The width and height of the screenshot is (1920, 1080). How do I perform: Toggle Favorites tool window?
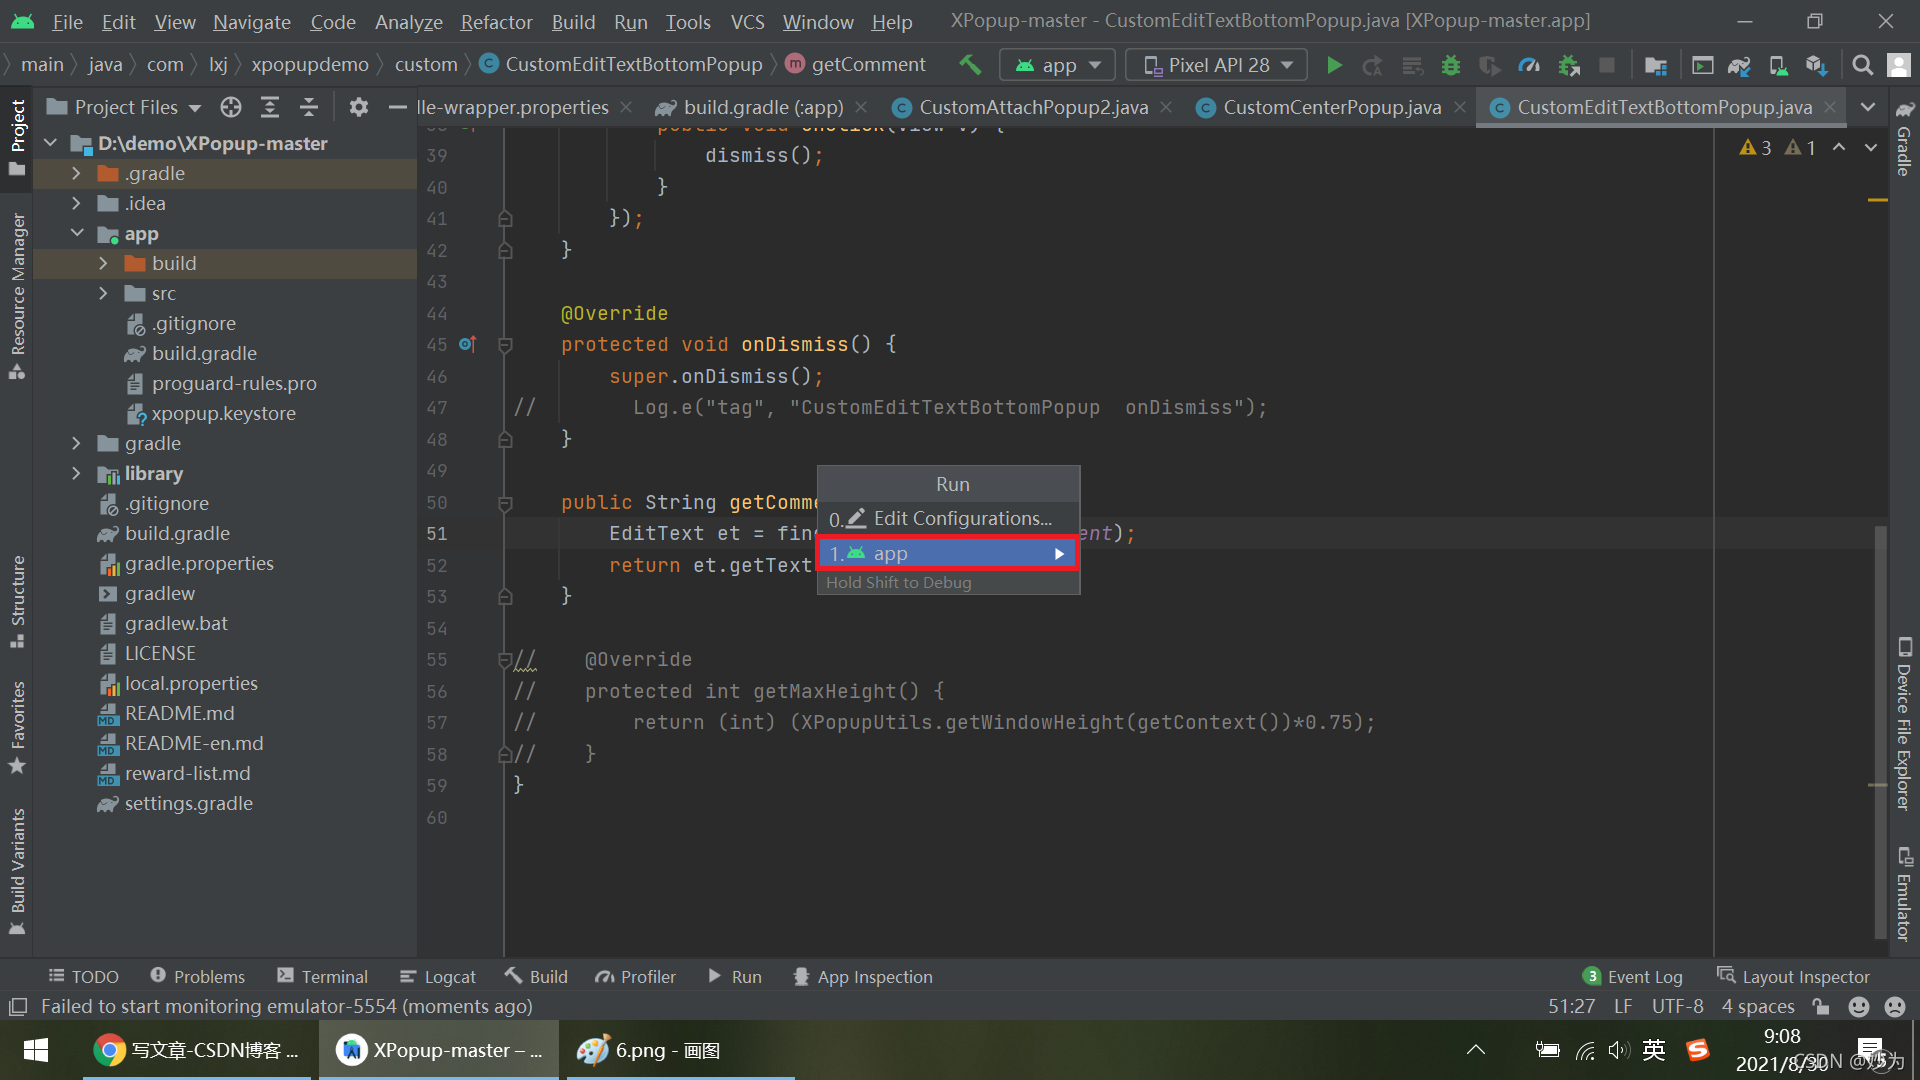click(17, 727)
